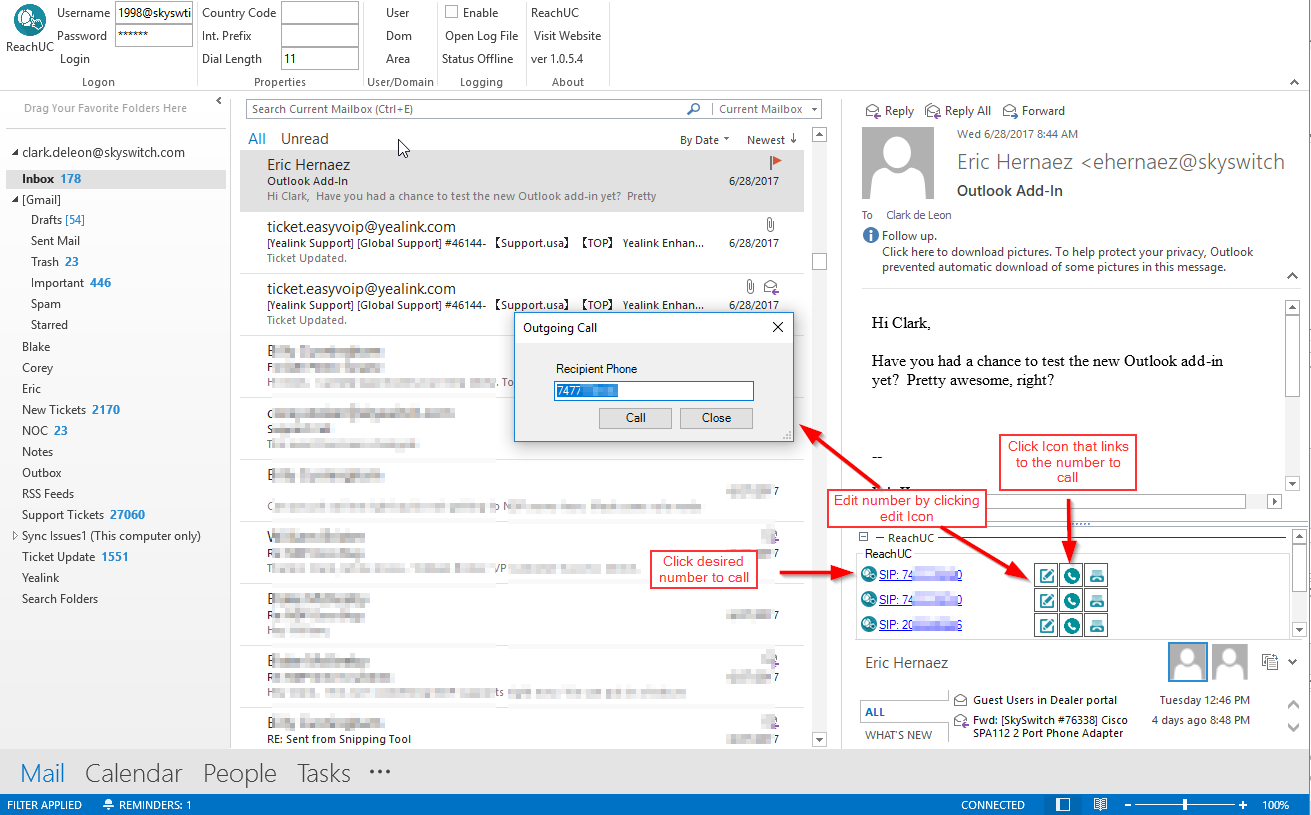Toggle the Newest sort order
The width and height of the screenshot is (1311, 815).
pos(772,140)
